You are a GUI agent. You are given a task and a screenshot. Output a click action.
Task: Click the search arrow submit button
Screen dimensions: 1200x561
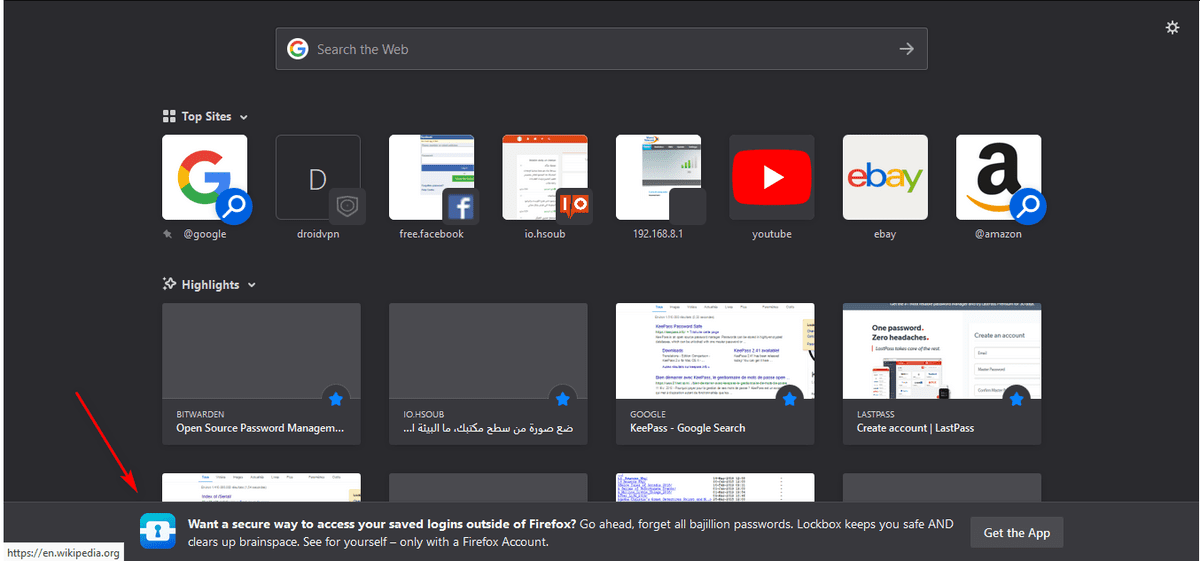pyautogui.click(x=906, y=49)
